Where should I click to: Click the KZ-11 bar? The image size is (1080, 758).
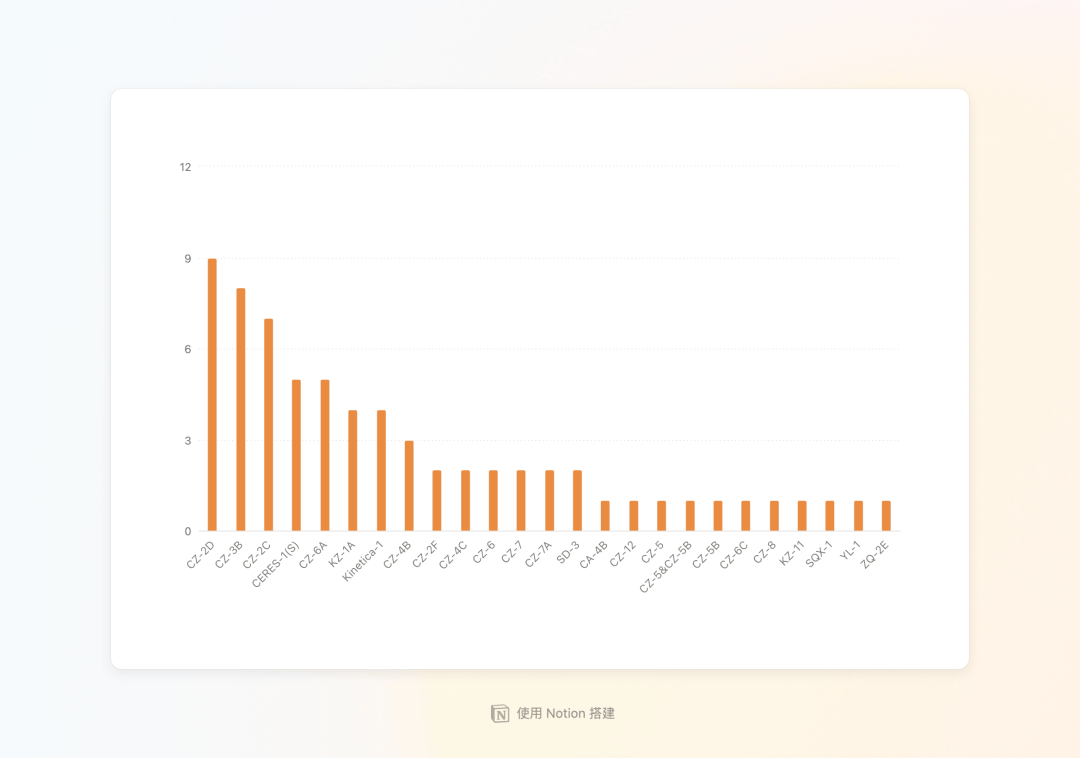(x=802, y=516)
